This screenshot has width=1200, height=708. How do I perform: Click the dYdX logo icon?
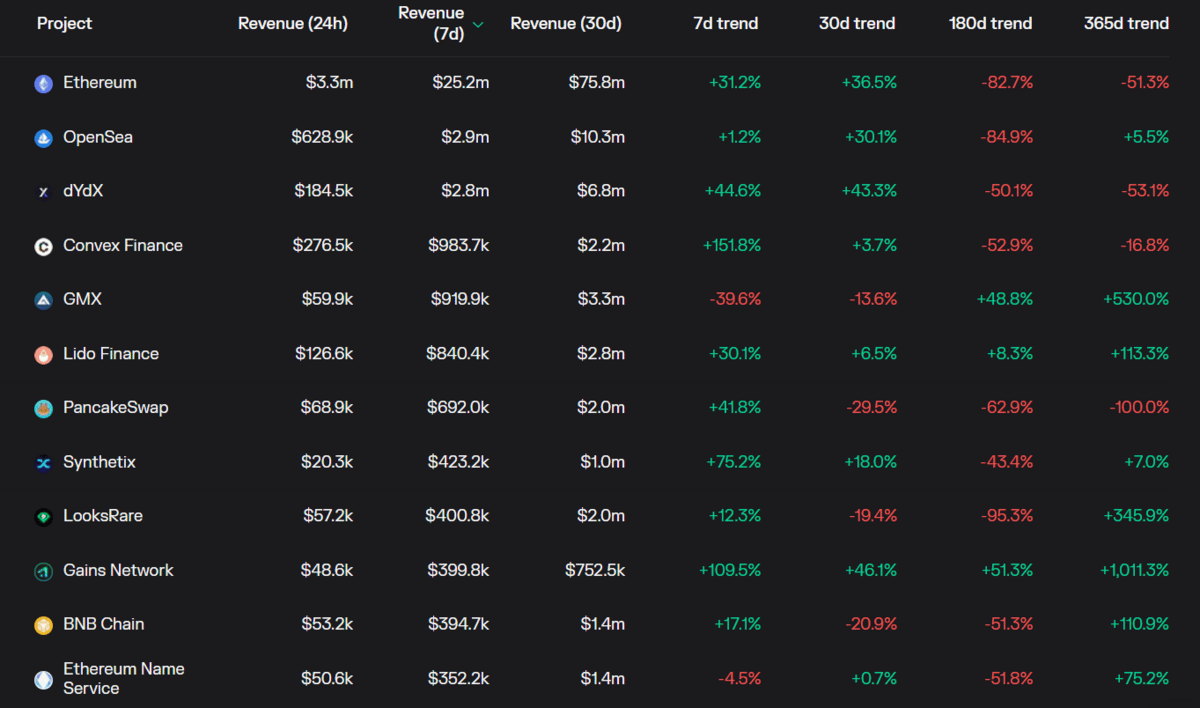pos(44,192)
